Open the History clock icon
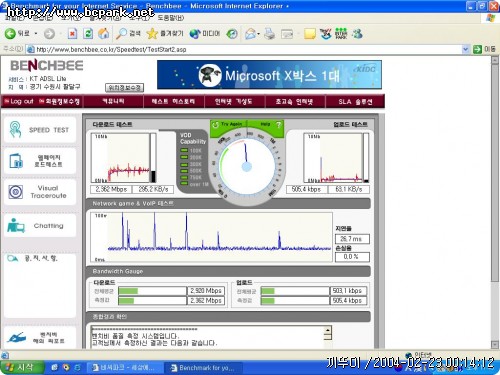Viewport: 500px width, 375px height. tap(232, 34)
